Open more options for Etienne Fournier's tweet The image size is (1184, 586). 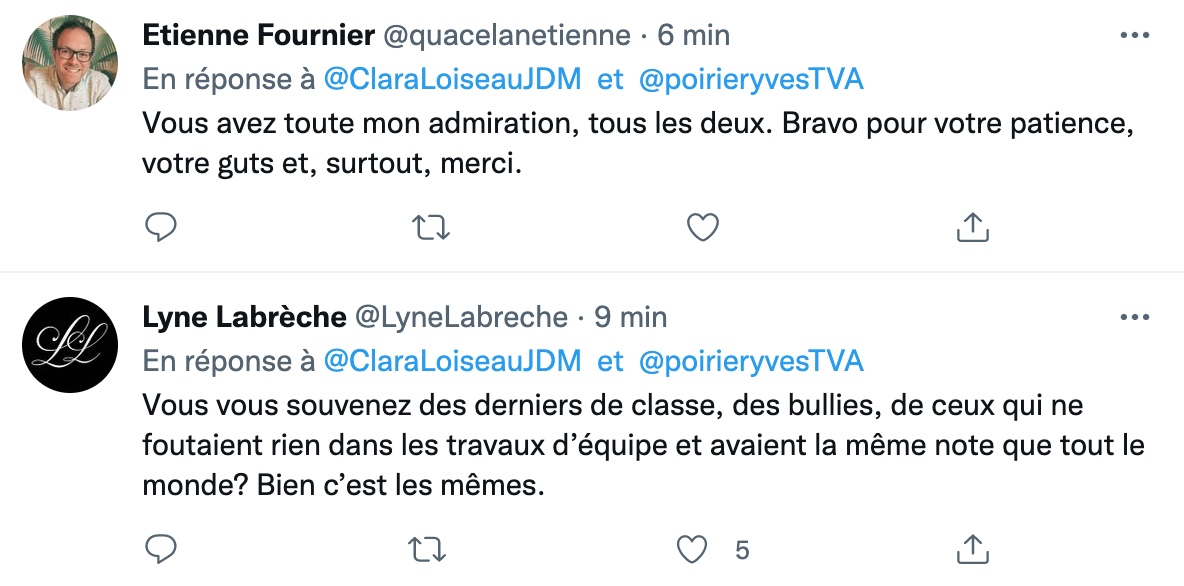tap(1134, 35)
